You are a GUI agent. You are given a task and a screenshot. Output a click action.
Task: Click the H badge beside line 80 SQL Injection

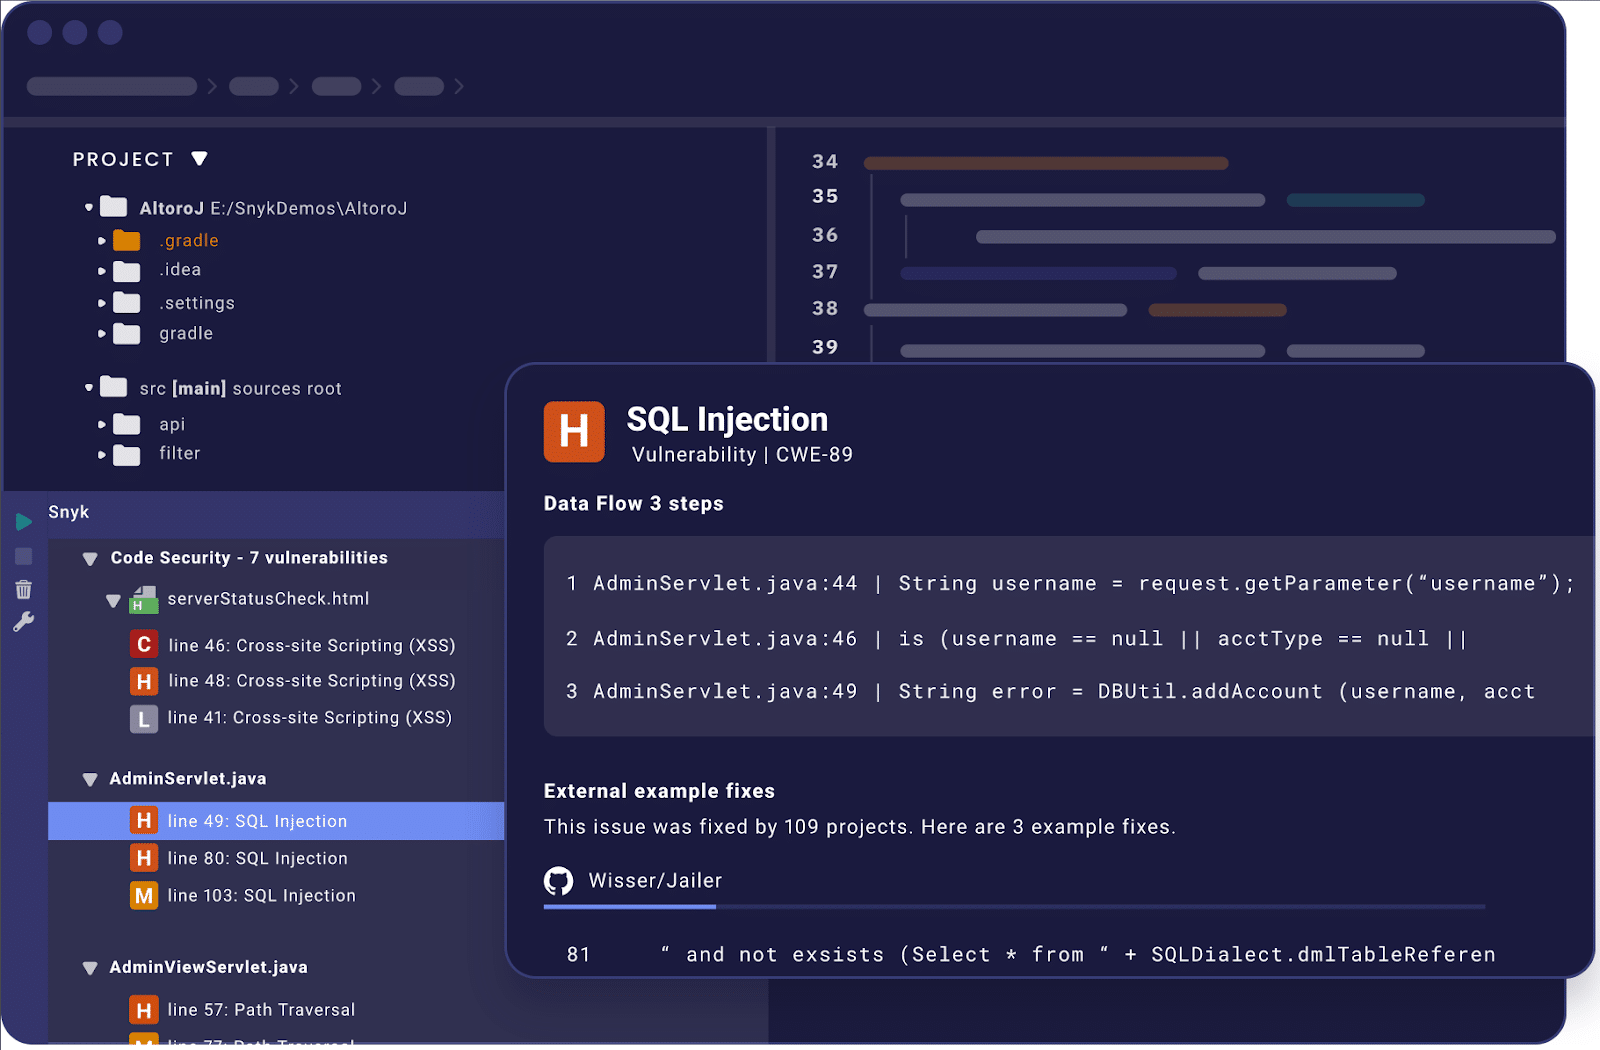(144, 858)
